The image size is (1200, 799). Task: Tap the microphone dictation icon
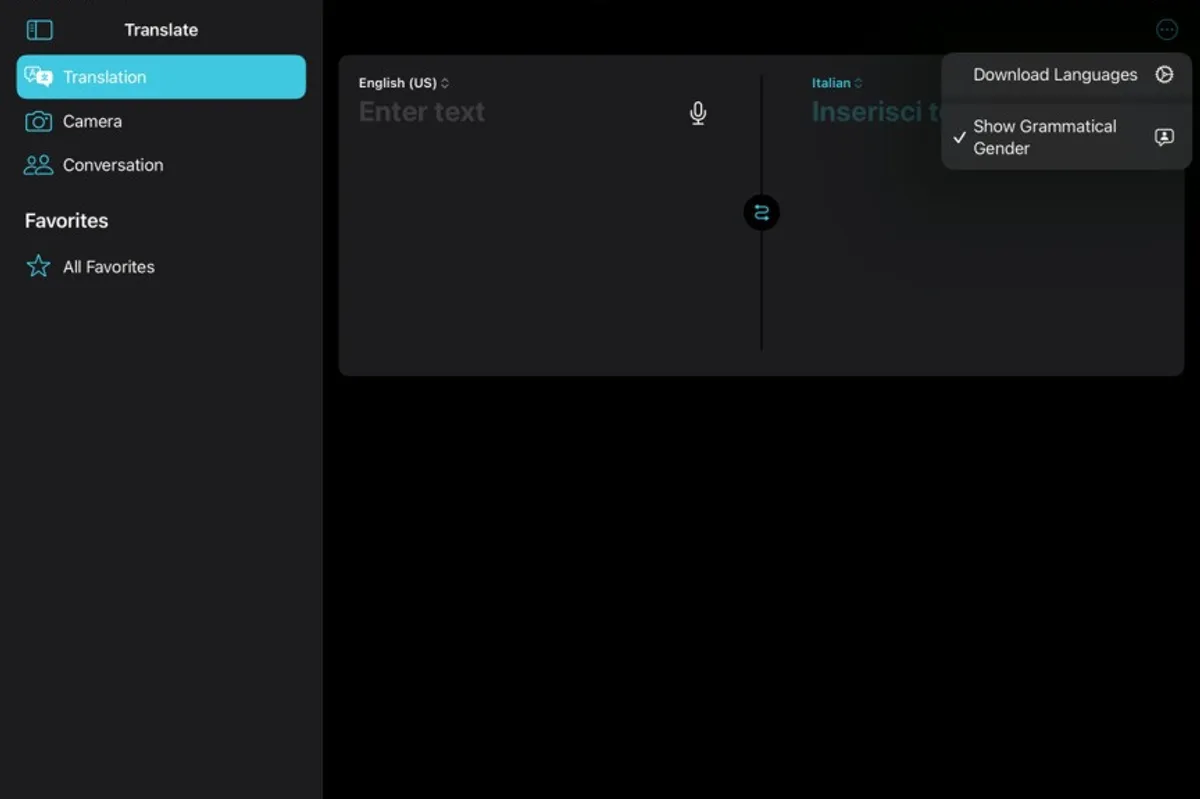click(x=698, y=113)
